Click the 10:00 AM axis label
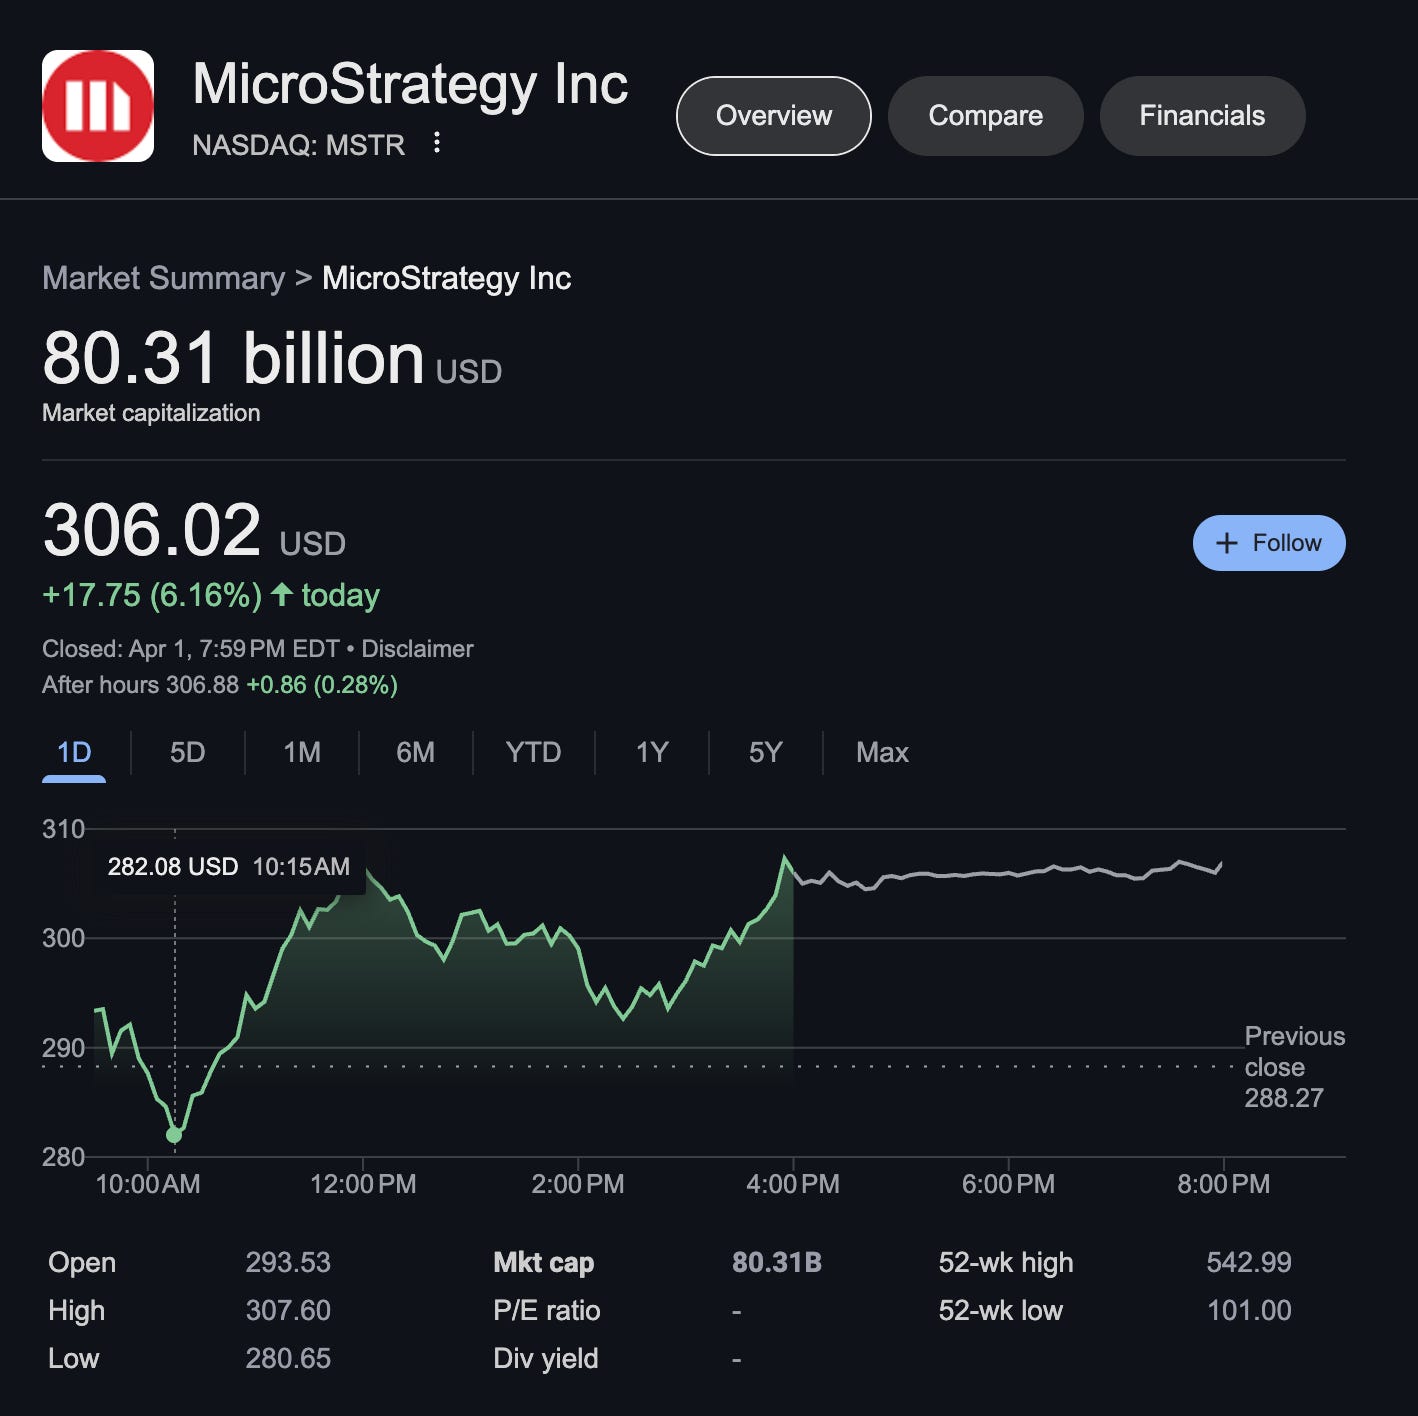This screenshot has width=1418, height=1416. pos(148,1184)
